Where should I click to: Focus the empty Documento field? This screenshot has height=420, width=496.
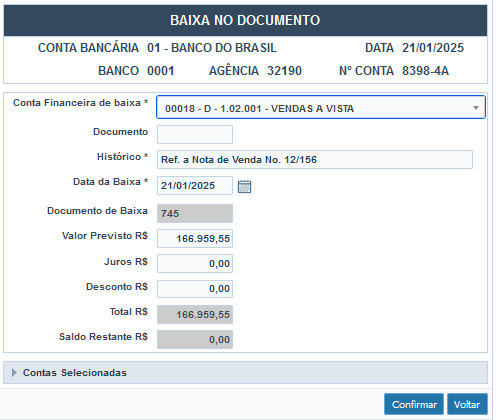click(x=195, y=134)
